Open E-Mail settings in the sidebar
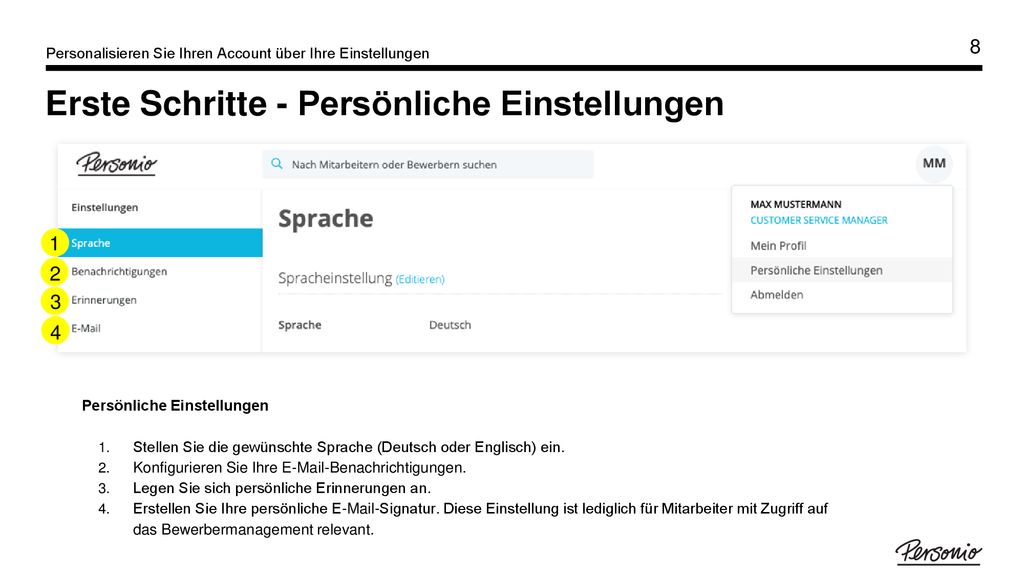The height and width of the screenshot is (576, 1024). 86,328
